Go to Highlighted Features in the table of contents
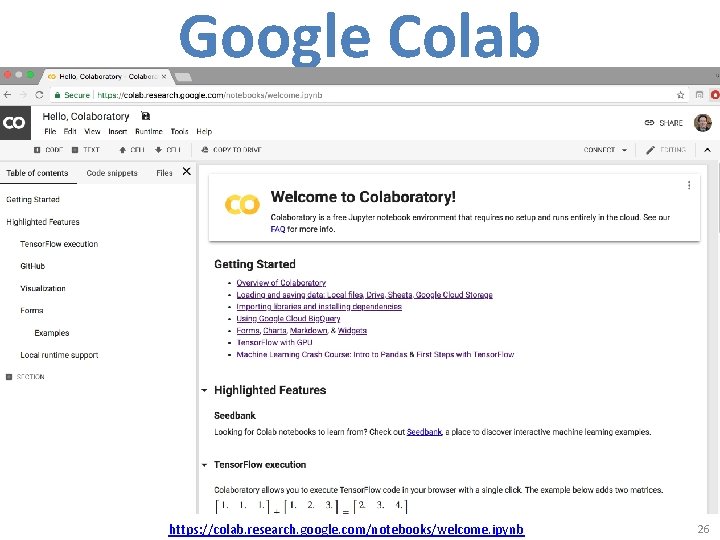 pyautogui.click(x=43, y=222)
